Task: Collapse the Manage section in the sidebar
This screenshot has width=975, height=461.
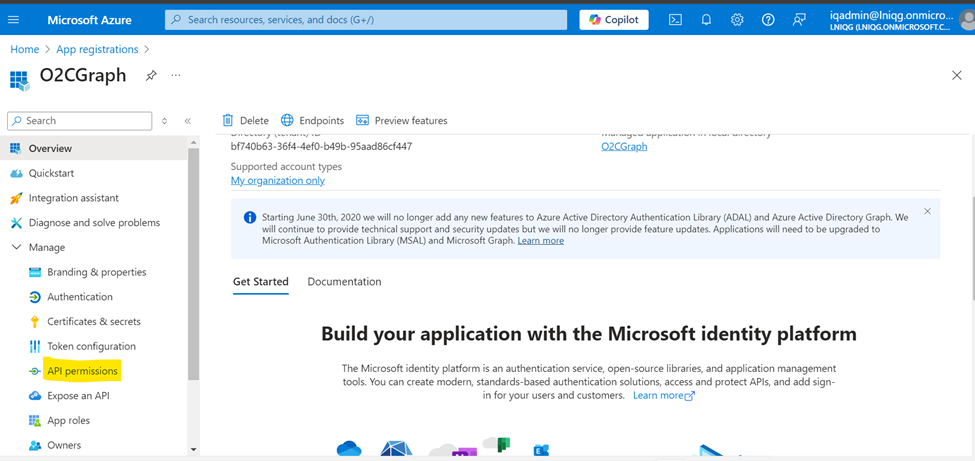Action: click(16, 247)
